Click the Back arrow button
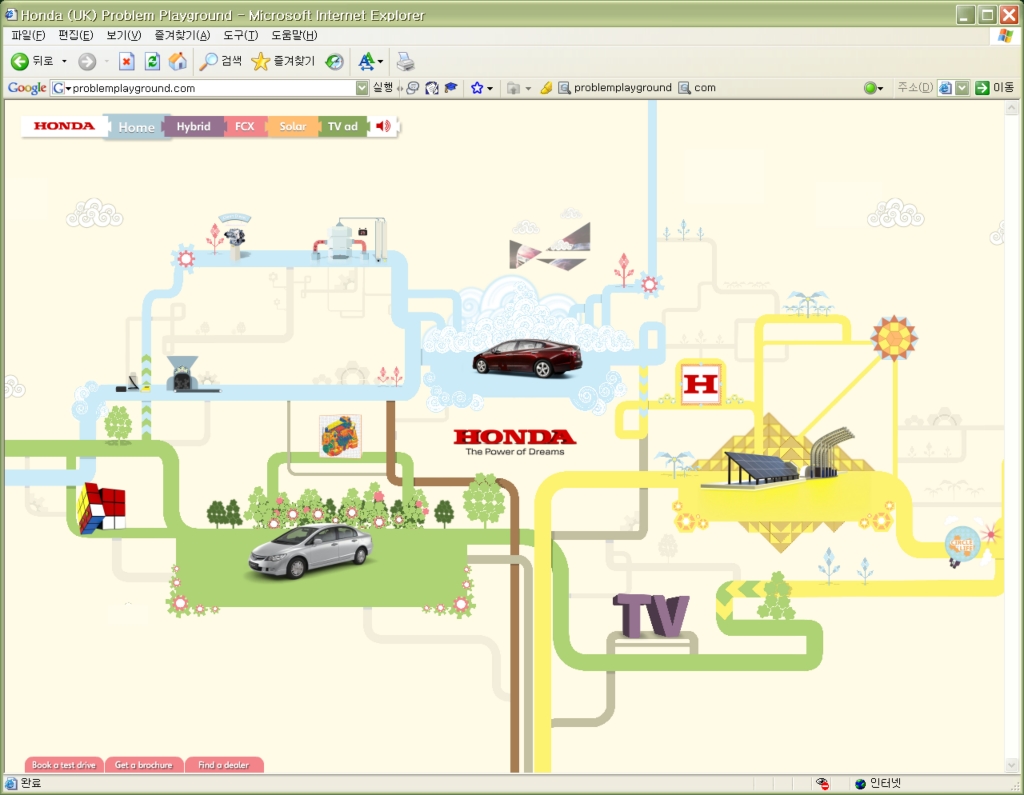The height and width of the screenshot is (795, 1024). tap(20, 61)
